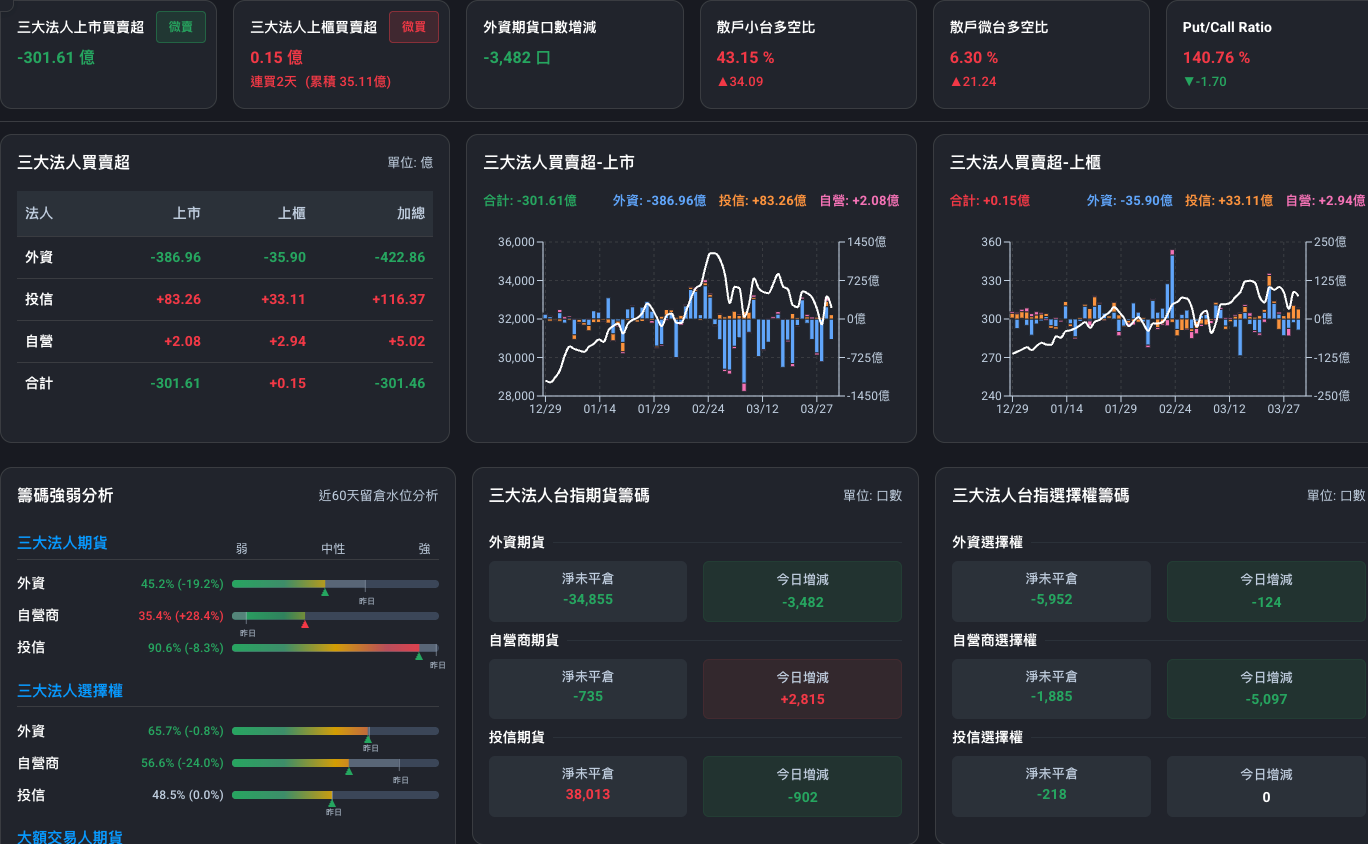This screenshot has height=844, width=1368.
Task: Select the 散戶小台多空比 card
Action: 808,54
